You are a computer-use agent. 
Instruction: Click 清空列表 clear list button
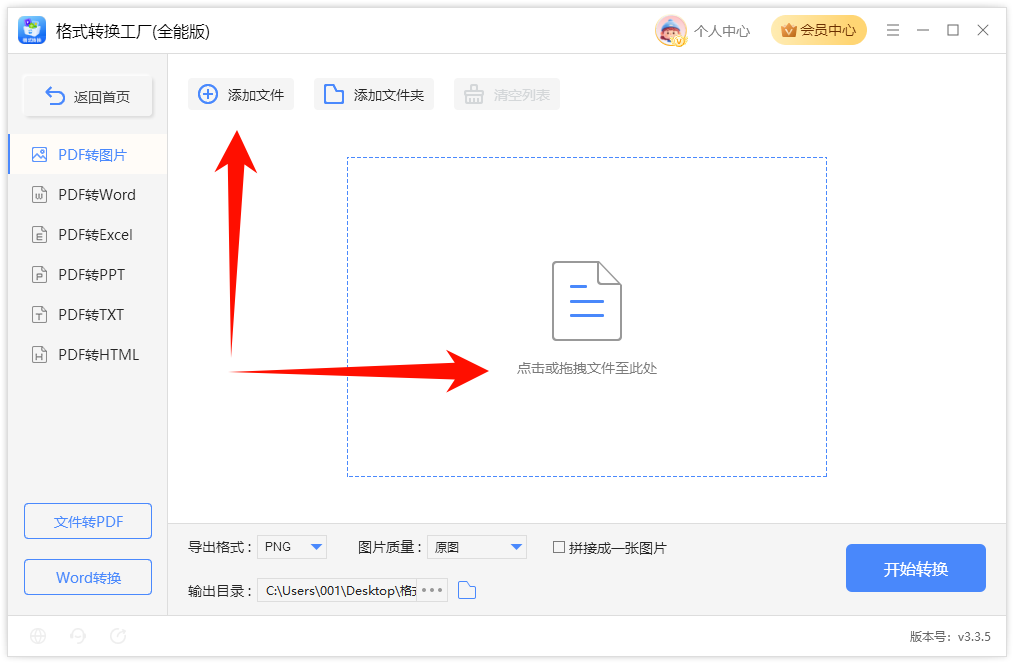tap(507, 94)
